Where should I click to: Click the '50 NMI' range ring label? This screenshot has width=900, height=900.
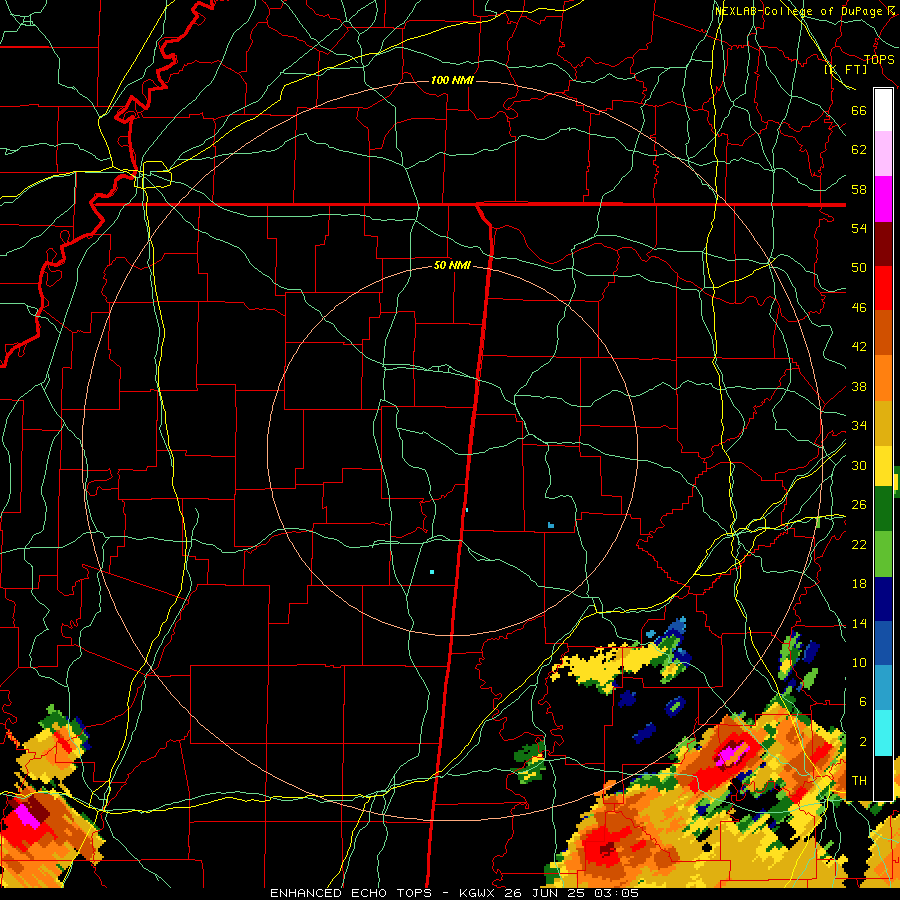[452, 265]
